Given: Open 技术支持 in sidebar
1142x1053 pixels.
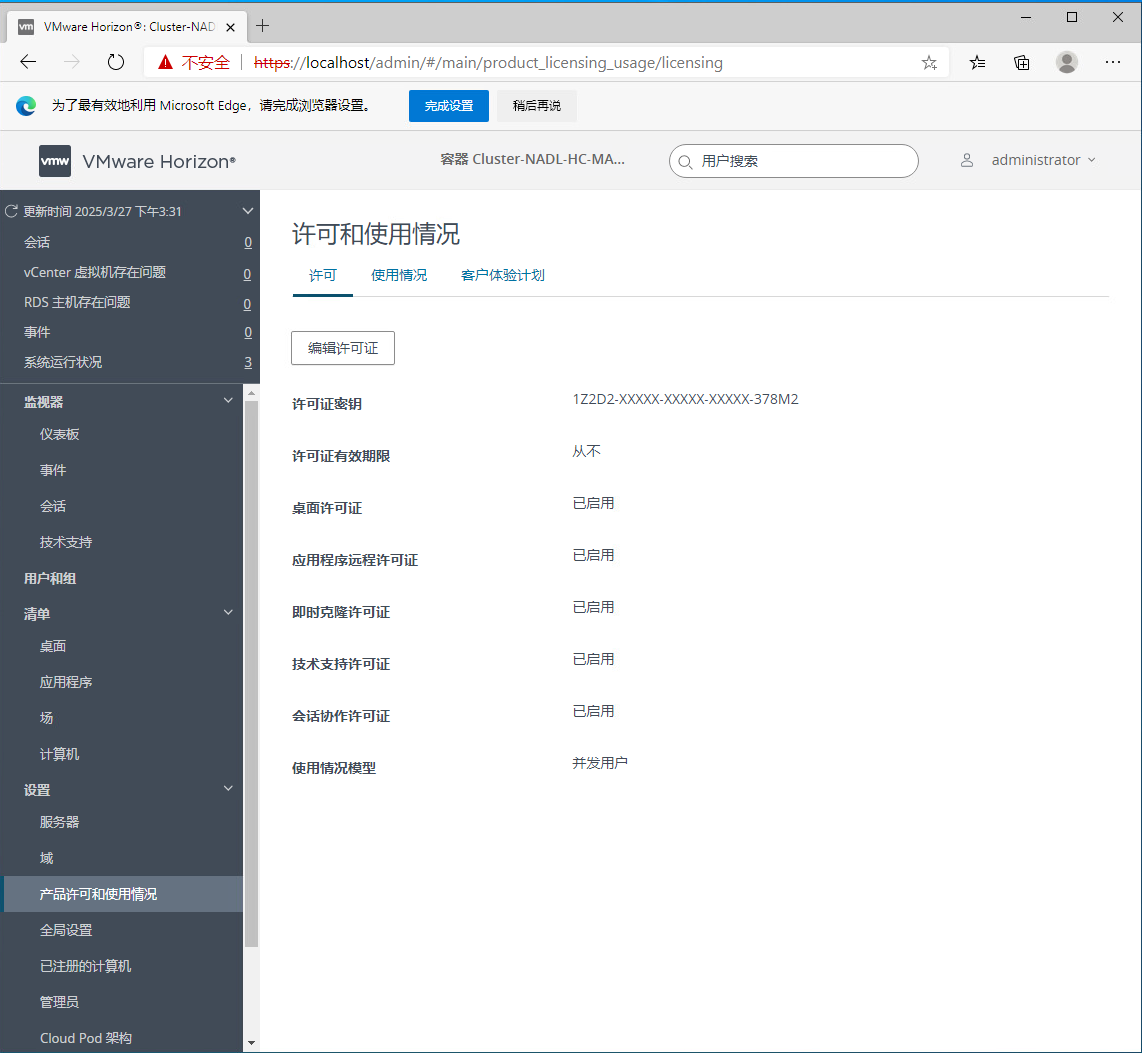Looking at the screenshot, I should [x=66, y=543].
